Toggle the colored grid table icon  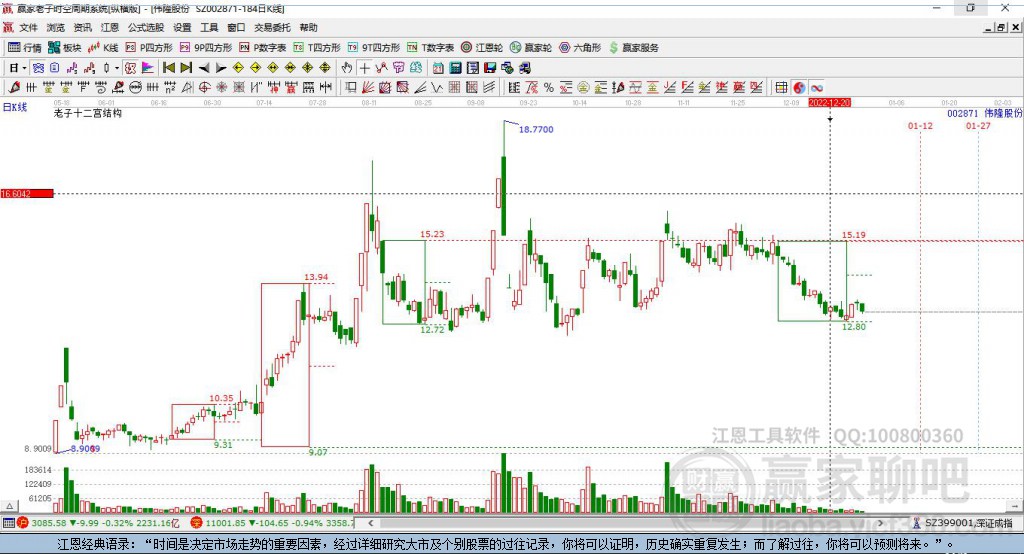(781, 88)
